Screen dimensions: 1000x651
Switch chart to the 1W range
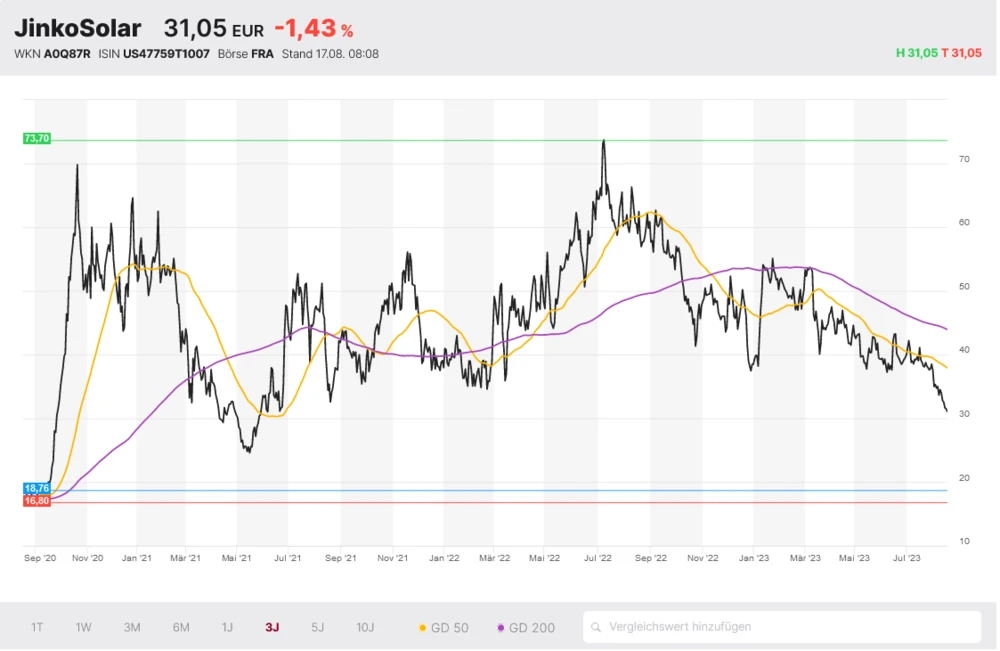coord(84,628)
